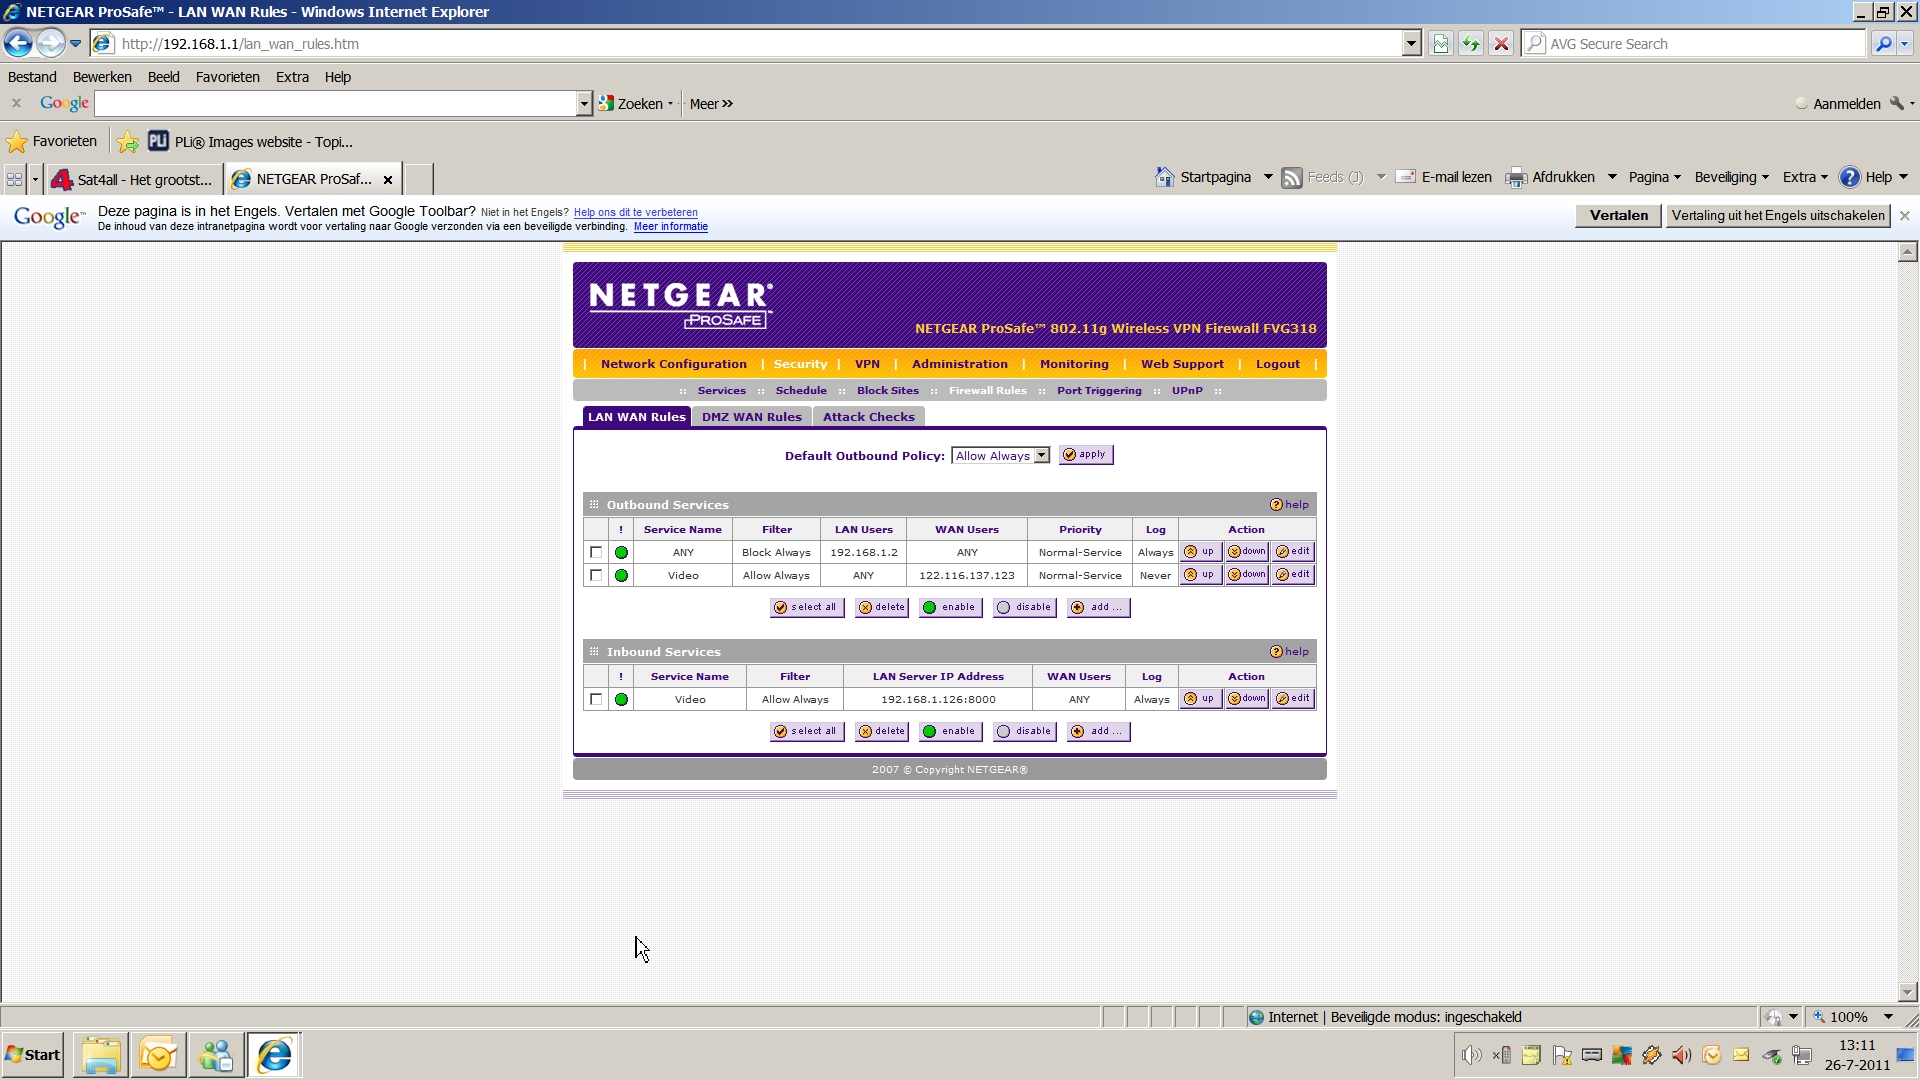
Task: Open Windows Explorer from taskbar
Action: [100, 1055]
